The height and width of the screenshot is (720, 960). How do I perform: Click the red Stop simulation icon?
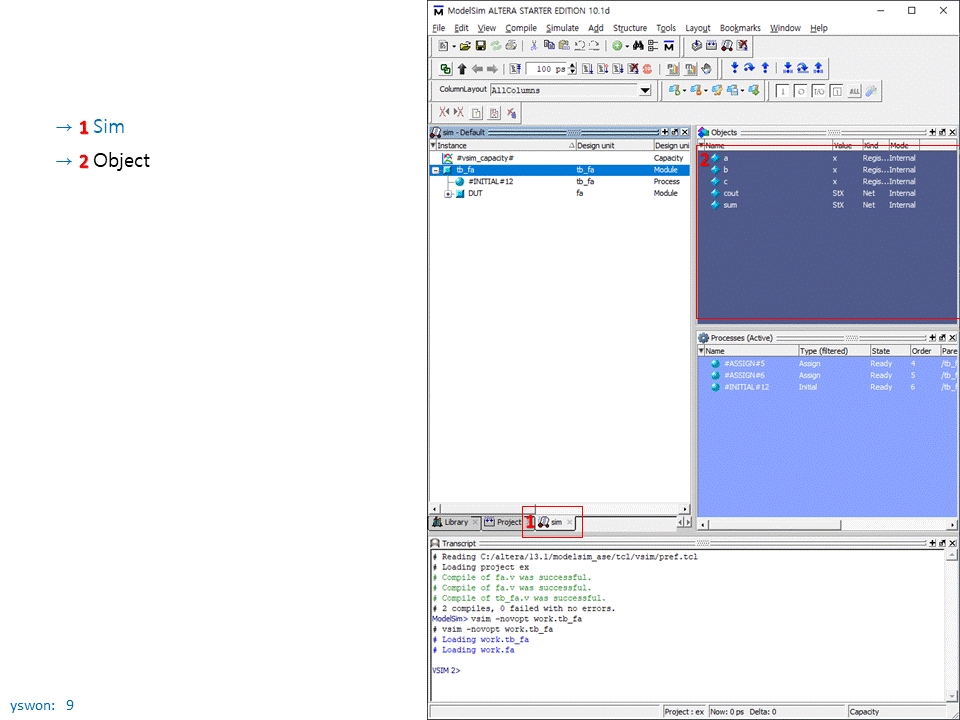[x=647, y=69]
